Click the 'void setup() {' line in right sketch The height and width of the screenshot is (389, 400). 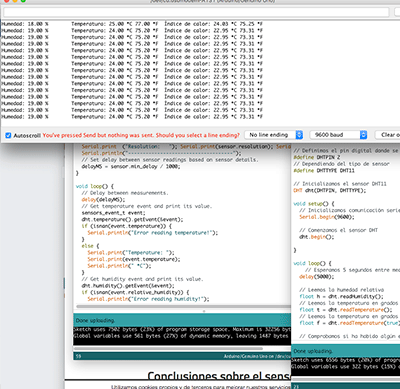tap(314, 204)
